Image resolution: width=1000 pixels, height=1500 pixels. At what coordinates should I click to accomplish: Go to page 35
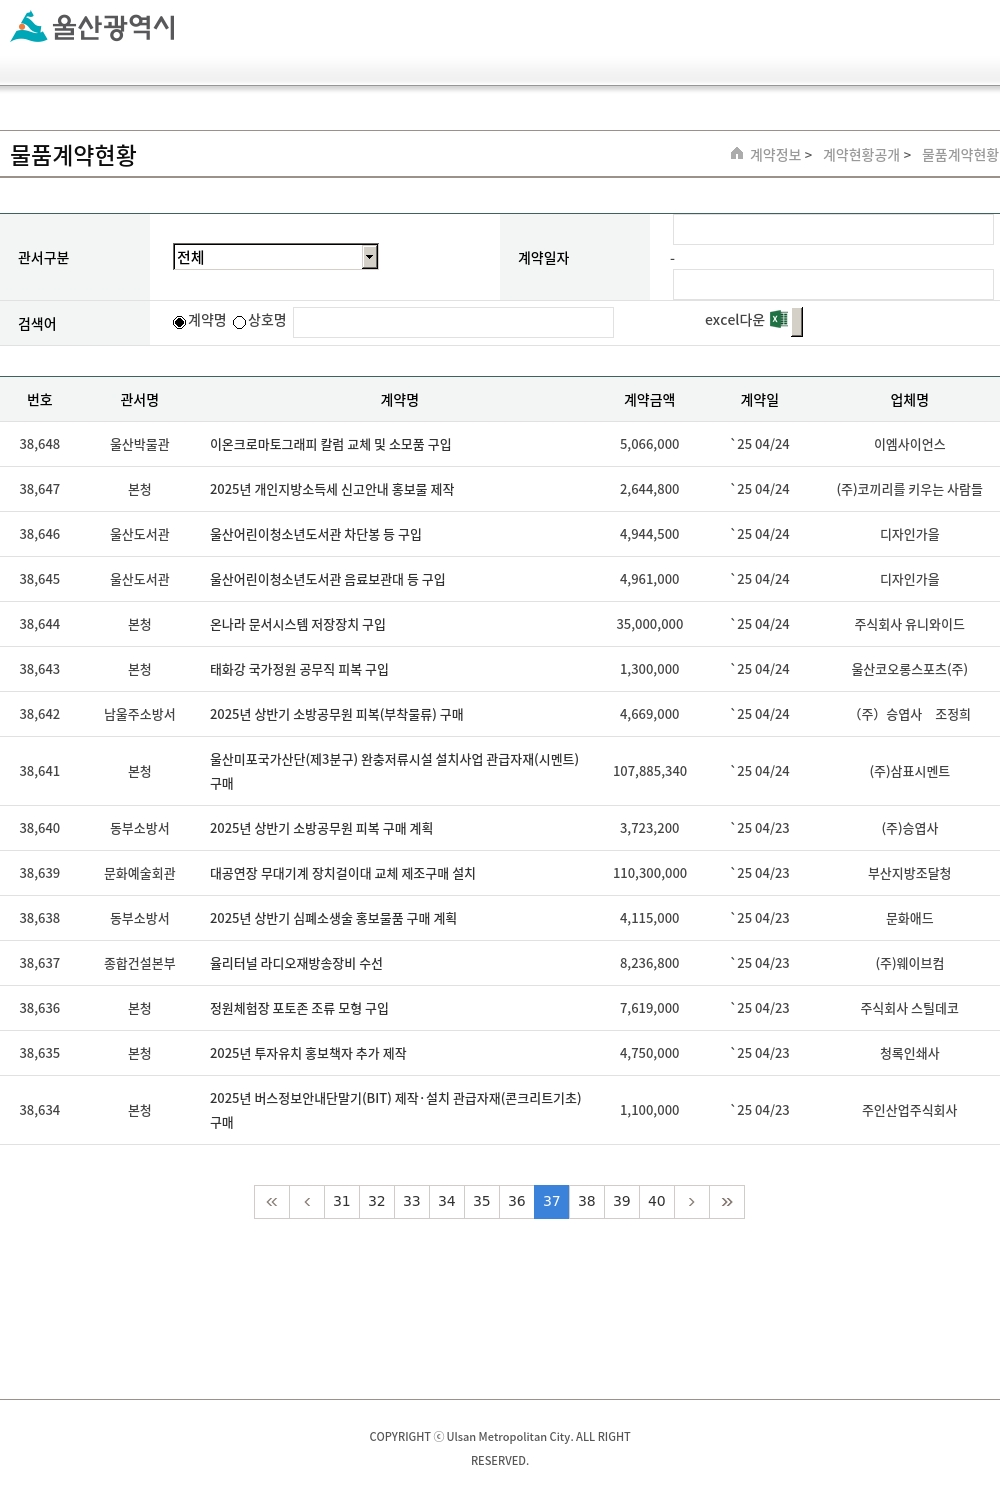482,1202
